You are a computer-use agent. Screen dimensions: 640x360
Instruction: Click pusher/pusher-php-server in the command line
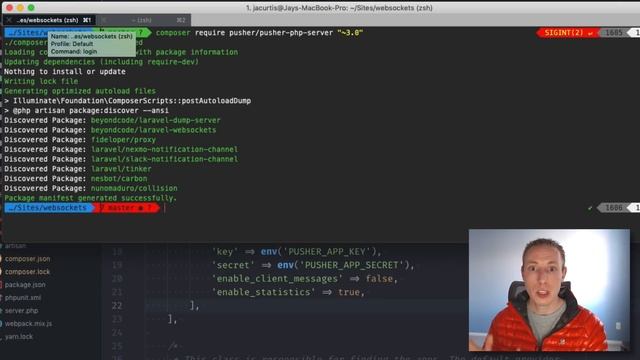tap(281, 33)
